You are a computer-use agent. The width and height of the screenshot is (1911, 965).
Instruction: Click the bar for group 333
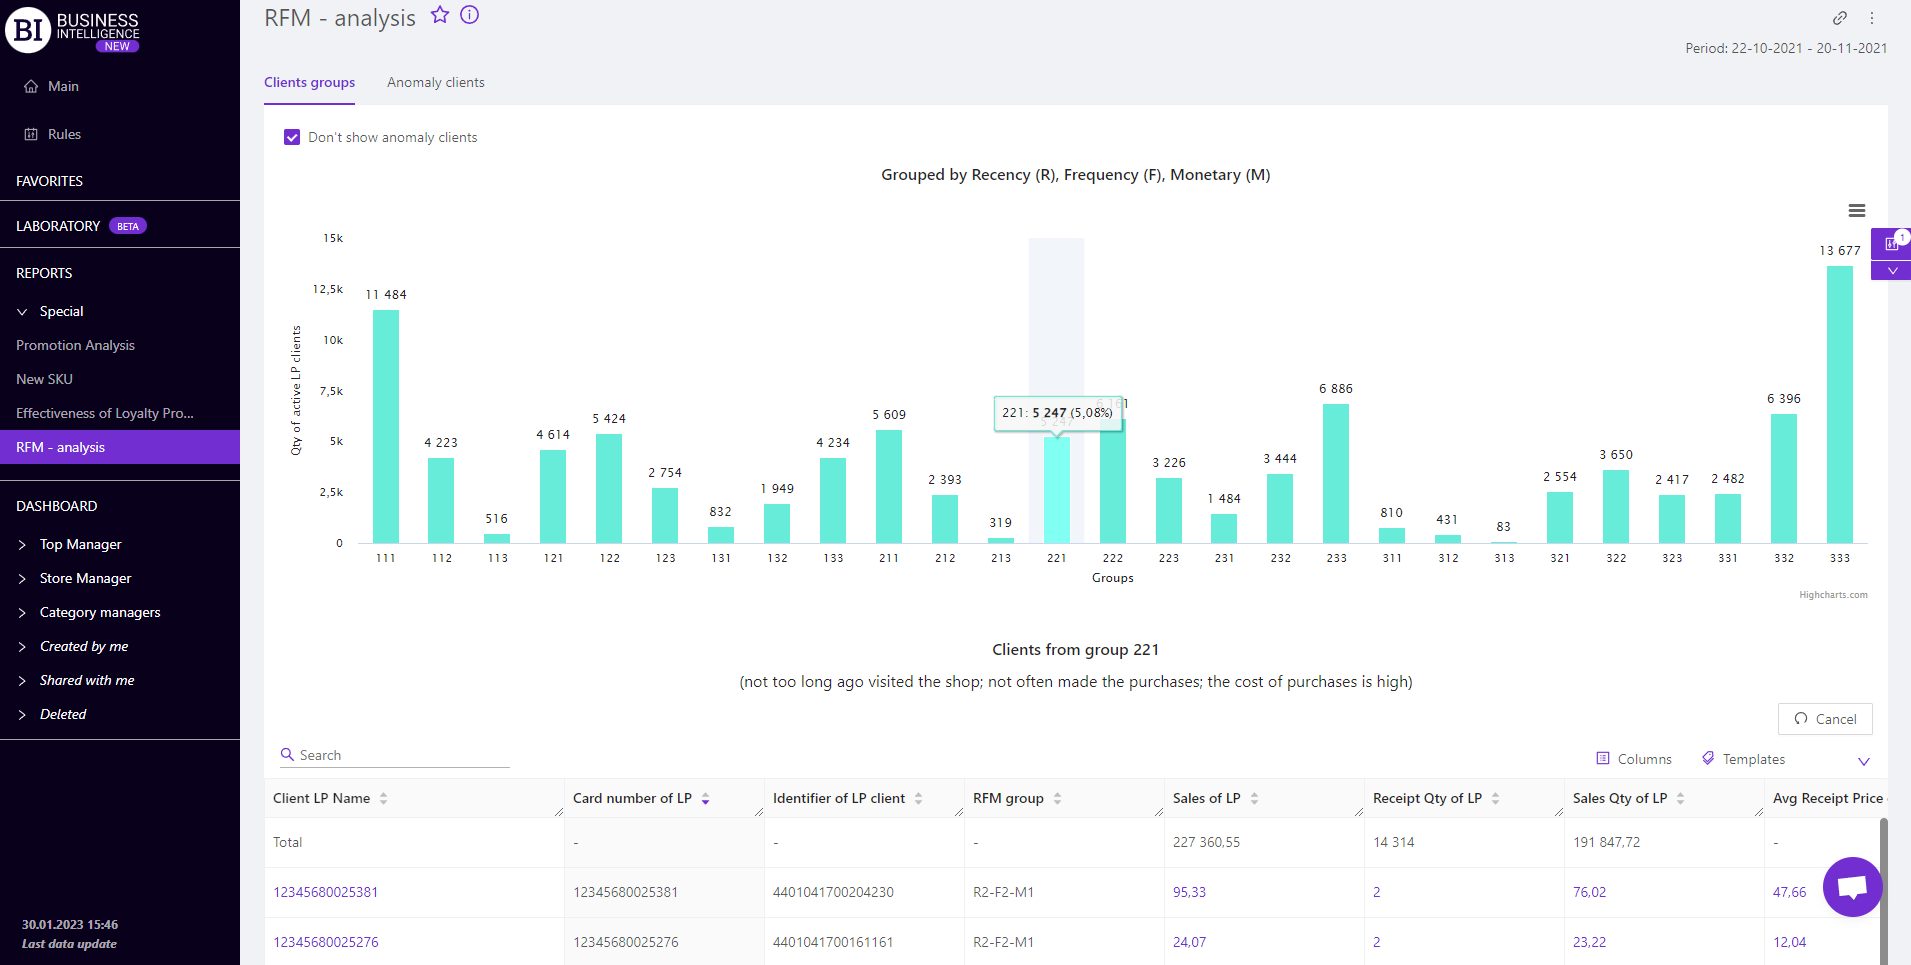coord(1839,404)
